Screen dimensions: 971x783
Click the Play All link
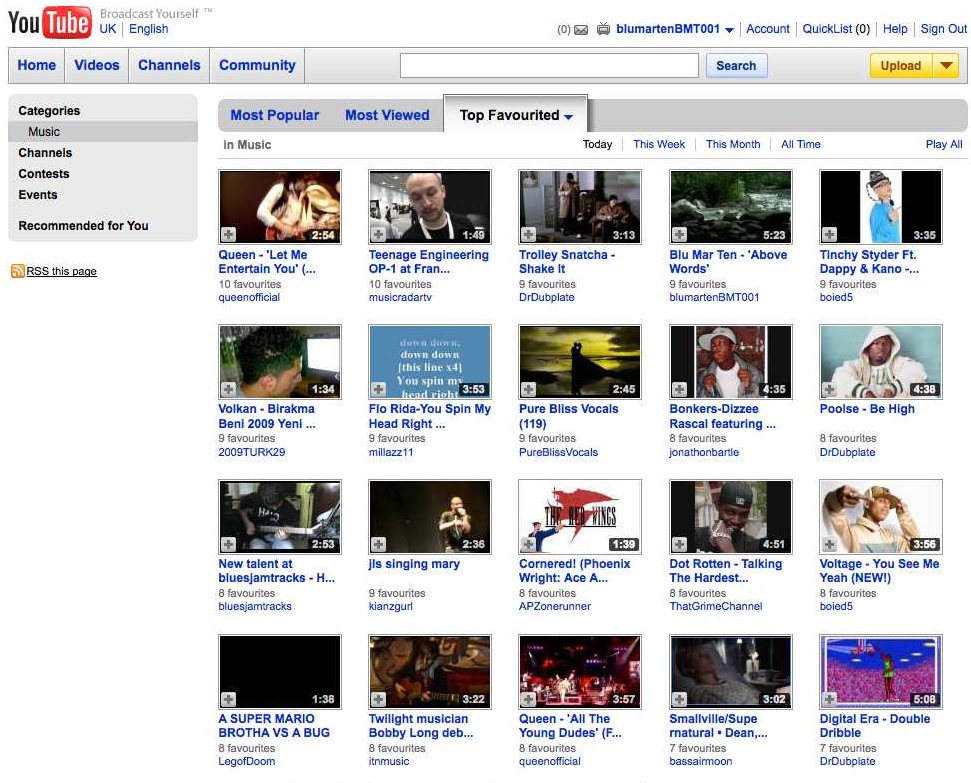coord(944,144)
